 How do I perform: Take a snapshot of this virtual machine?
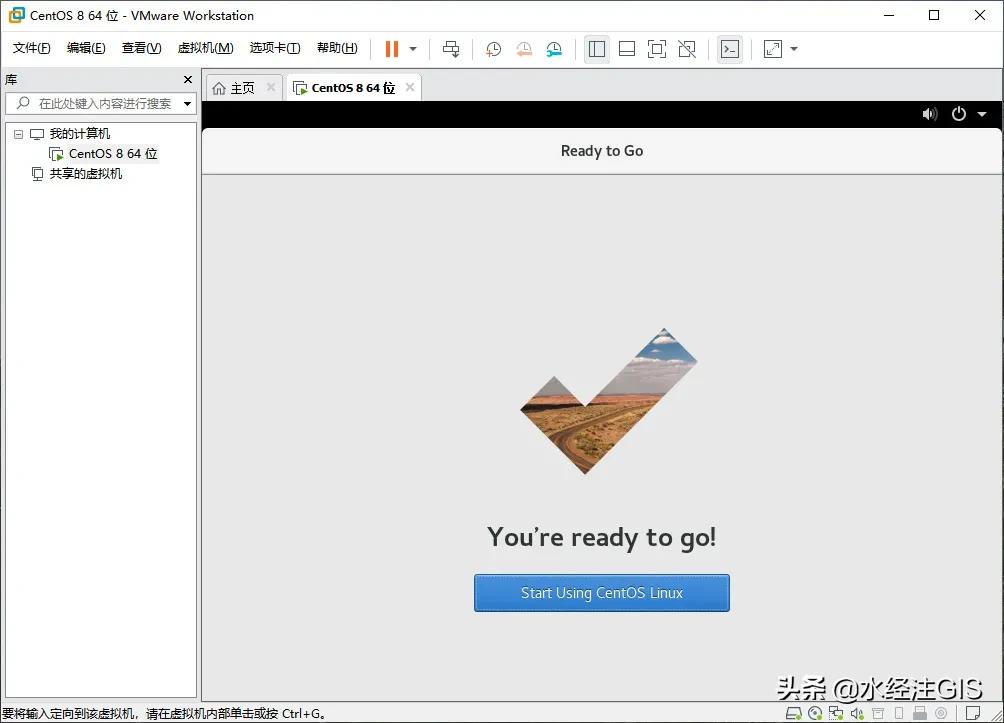(492, 48)
